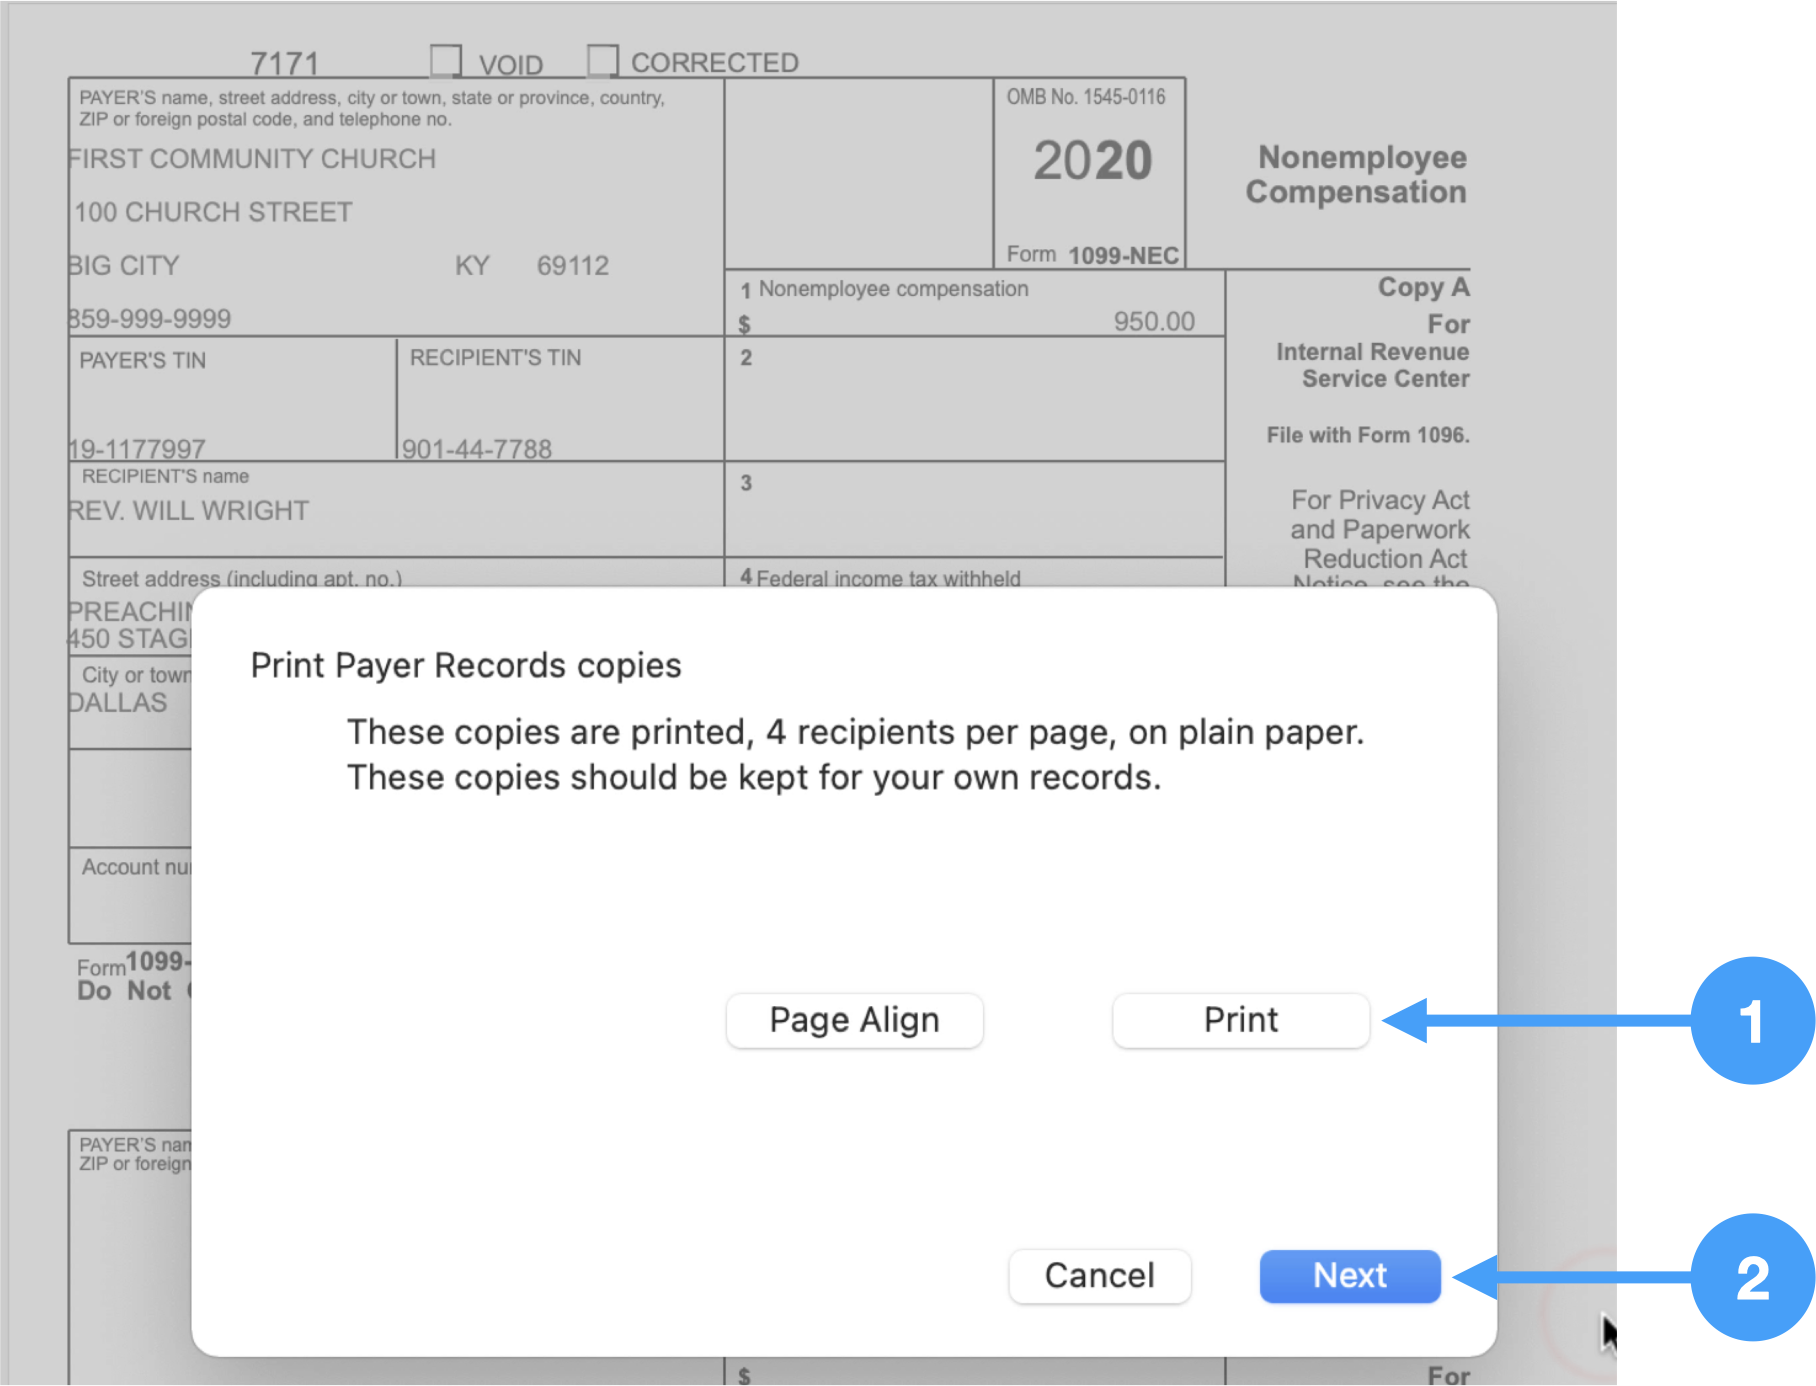Click the Recipient's TIN value 901-44-7788
Image resolution: width=1816 pixels, height=1386 pixels.
(x=477, y=449)
